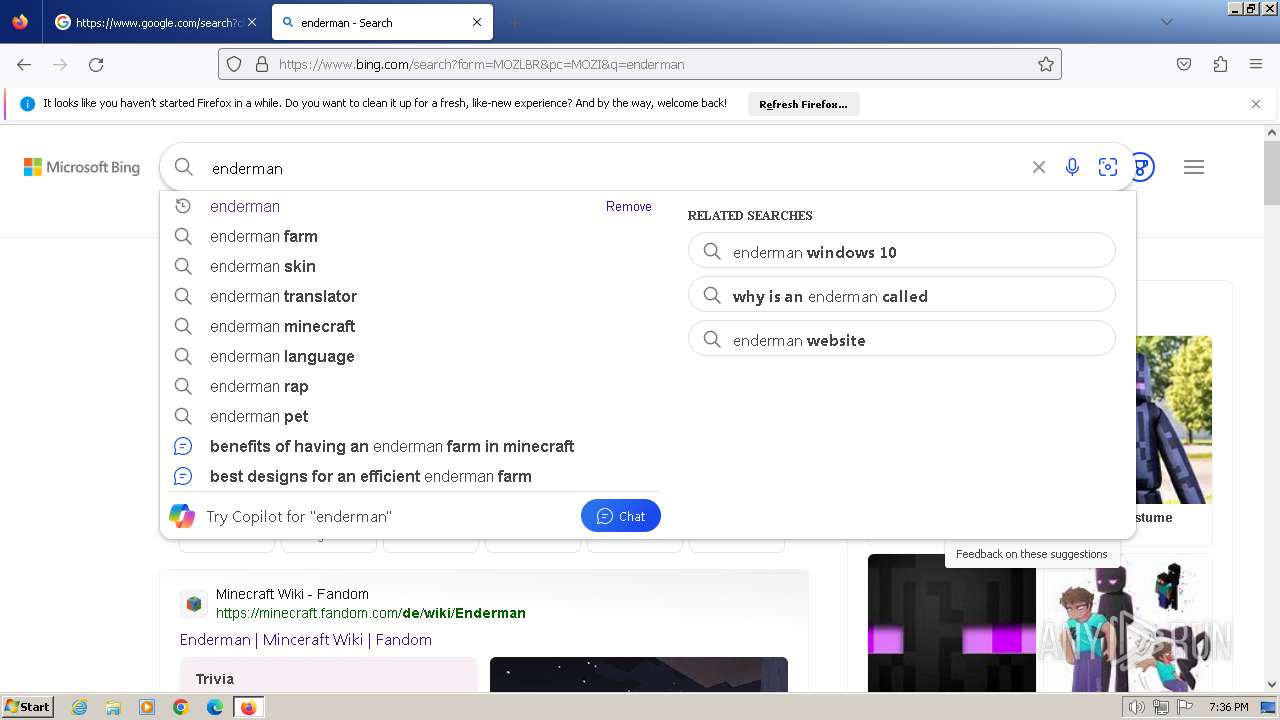1280x720 pixels.
Task: Dismiss the Refresh Firefox notification bar
Action: (1256, 104)
